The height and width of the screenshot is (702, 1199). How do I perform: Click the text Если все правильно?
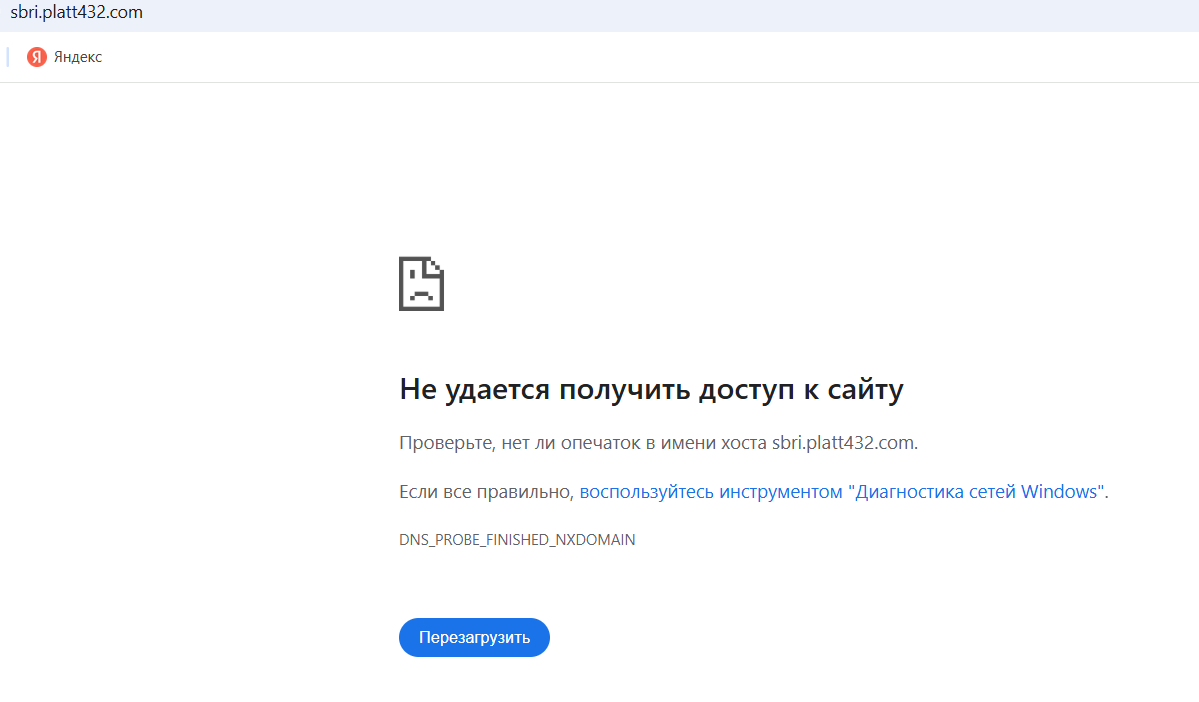485,491
